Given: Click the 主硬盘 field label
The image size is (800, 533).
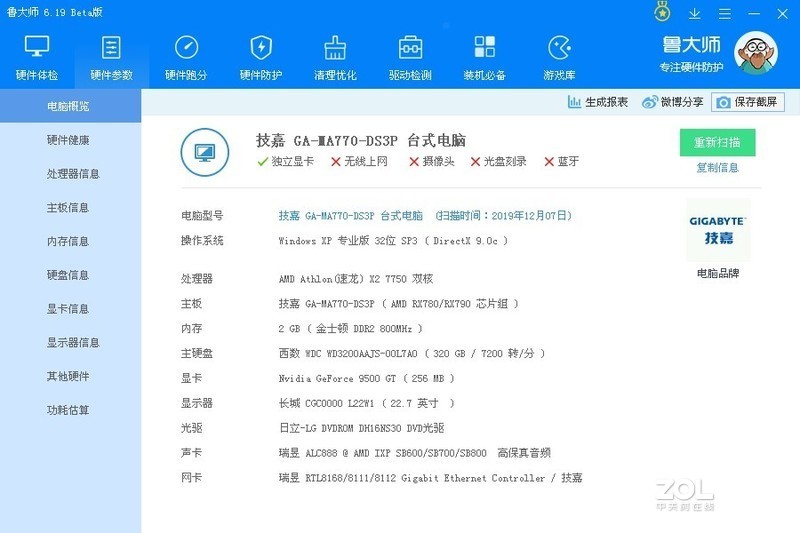Looking at the screenshot, I should tap(196, 353).
